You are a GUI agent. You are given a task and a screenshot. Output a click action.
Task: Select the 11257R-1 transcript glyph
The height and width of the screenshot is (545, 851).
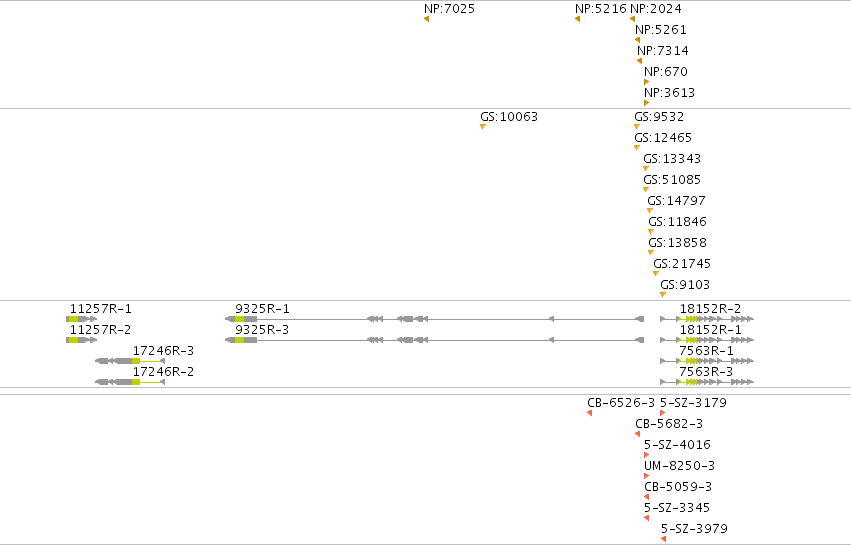81,319
